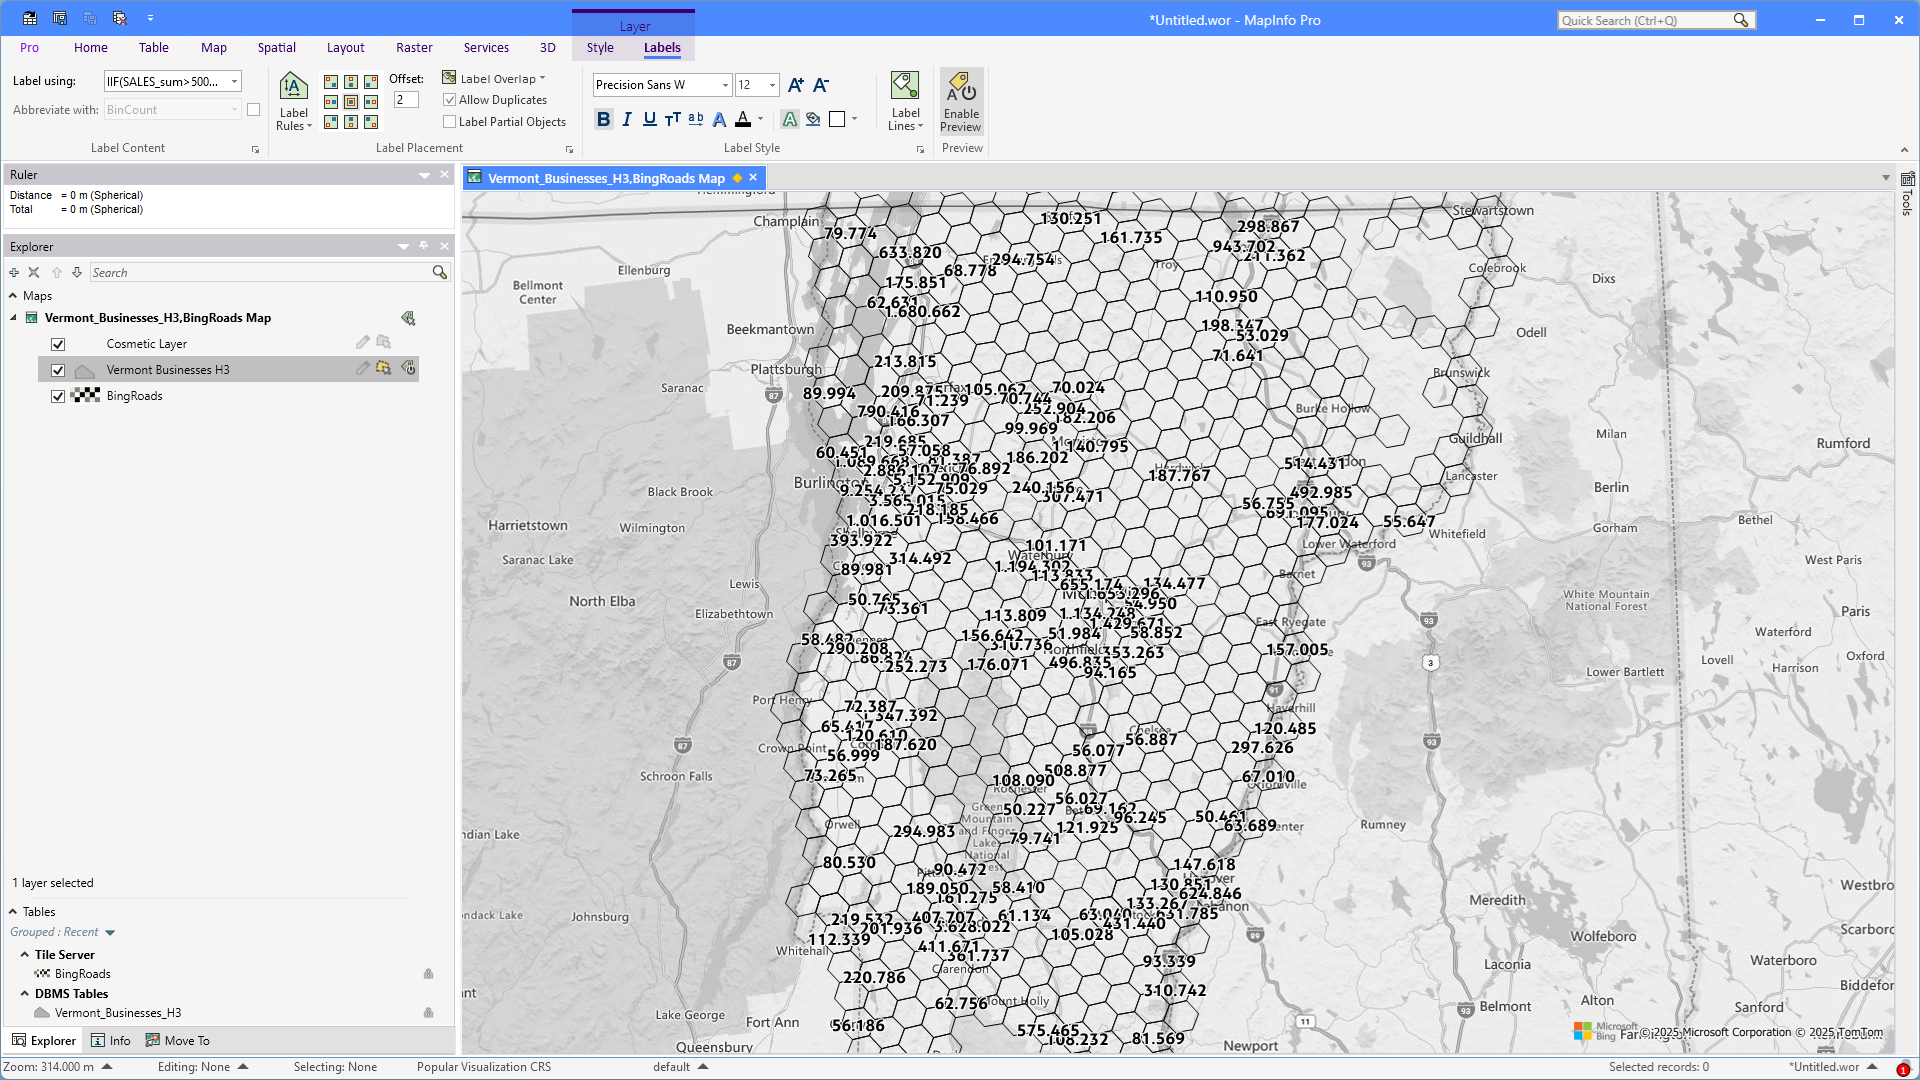This screenshot has width=1920, height=1080.
Task: Toggle bold label formatting
Action: [x=603, y=119]
